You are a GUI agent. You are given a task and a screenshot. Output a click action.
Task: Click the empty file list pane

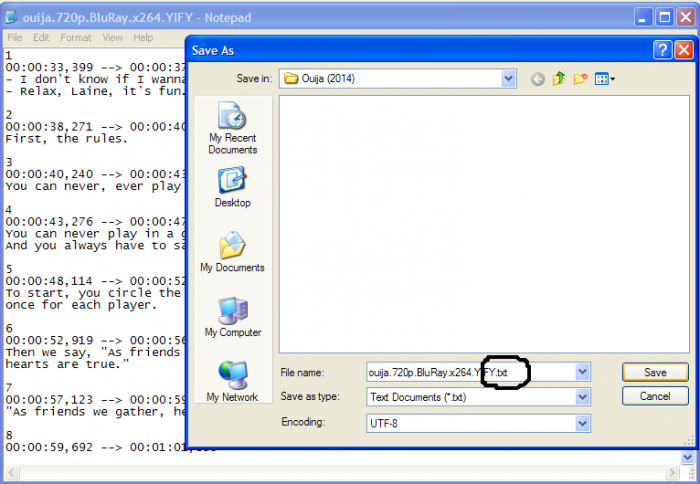click(x=484, y=225)
